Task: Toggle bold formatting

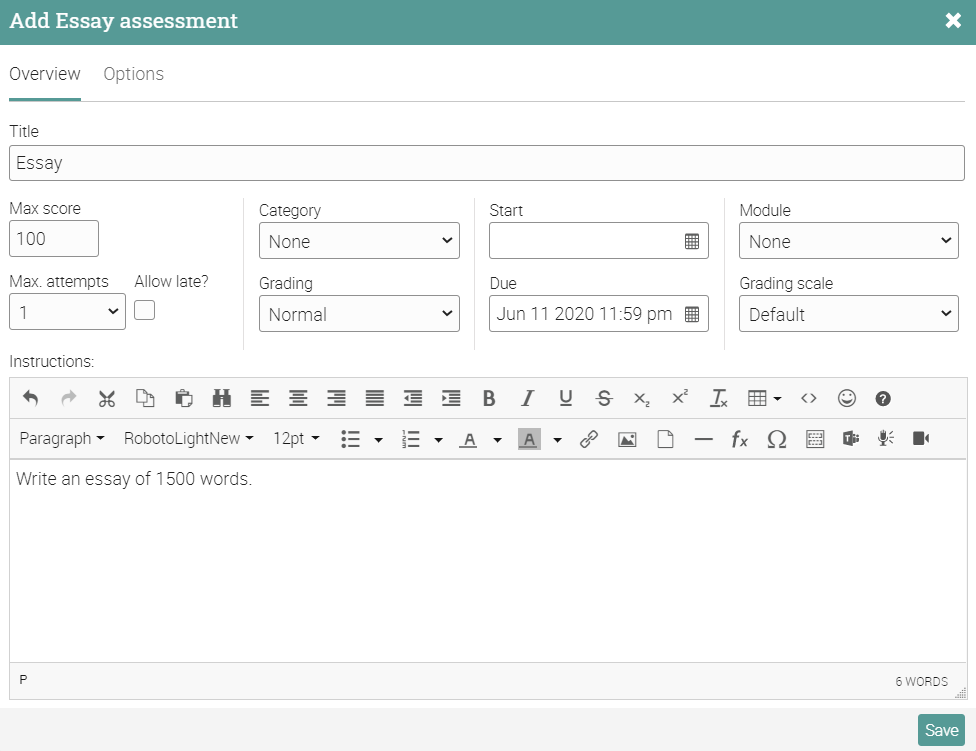Action: [489, 398]
